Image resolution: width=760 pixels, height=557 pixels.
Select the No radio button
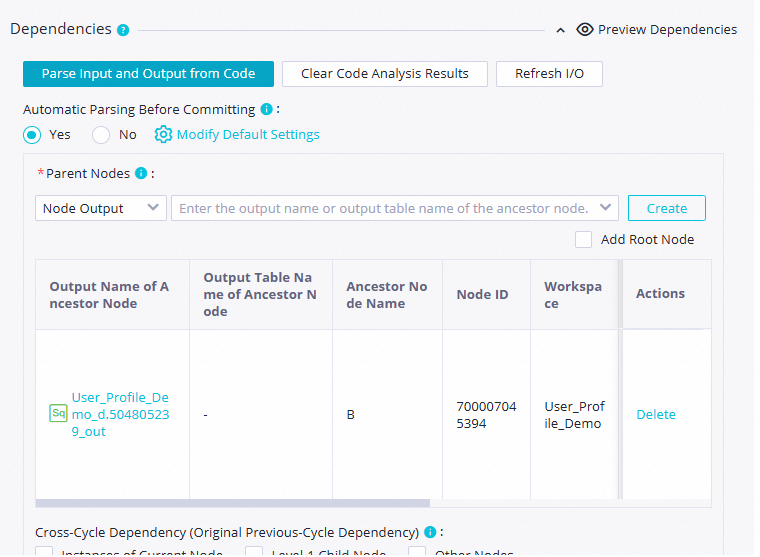(x=101, y=135)
